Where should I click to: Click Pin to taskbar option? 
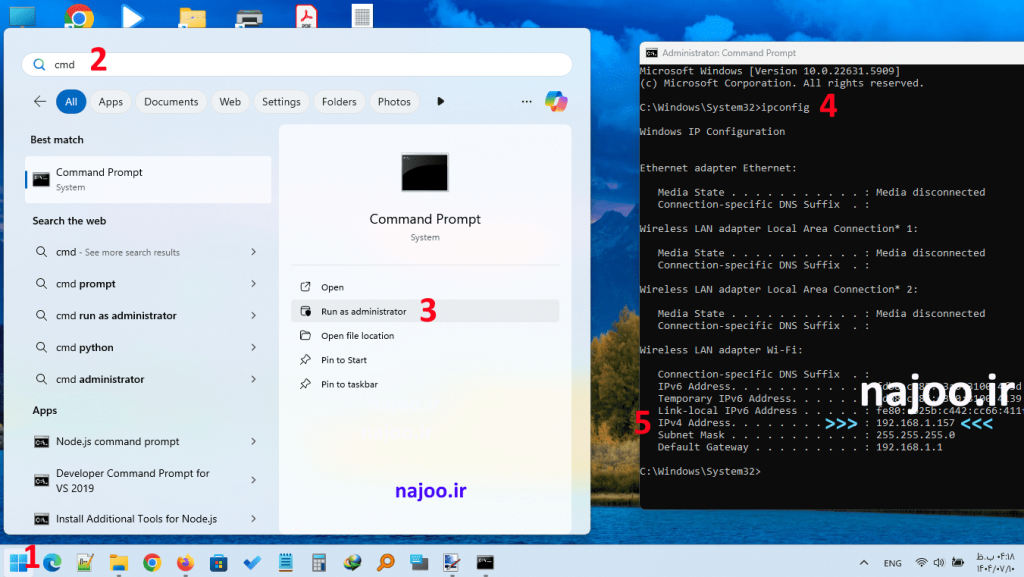pos(349,384)
